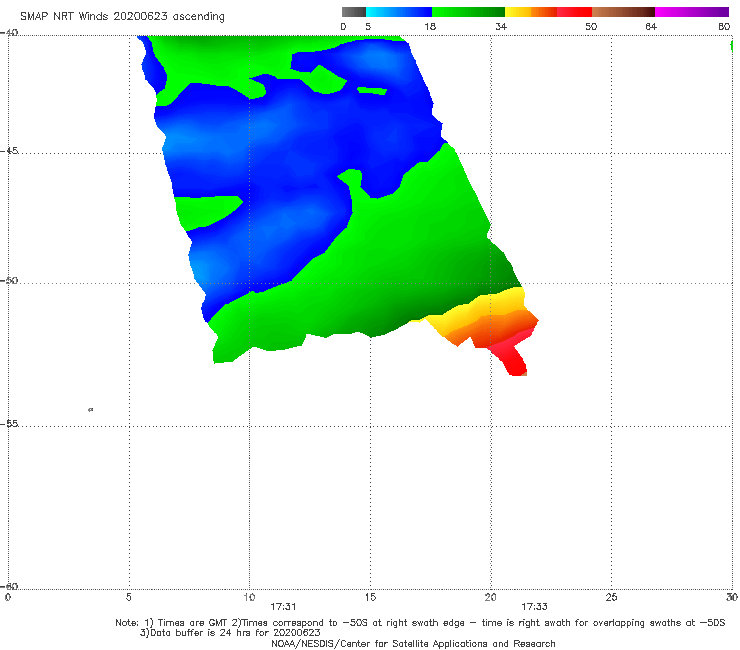Click the longitude axis label '25'

tap(611, 597)
